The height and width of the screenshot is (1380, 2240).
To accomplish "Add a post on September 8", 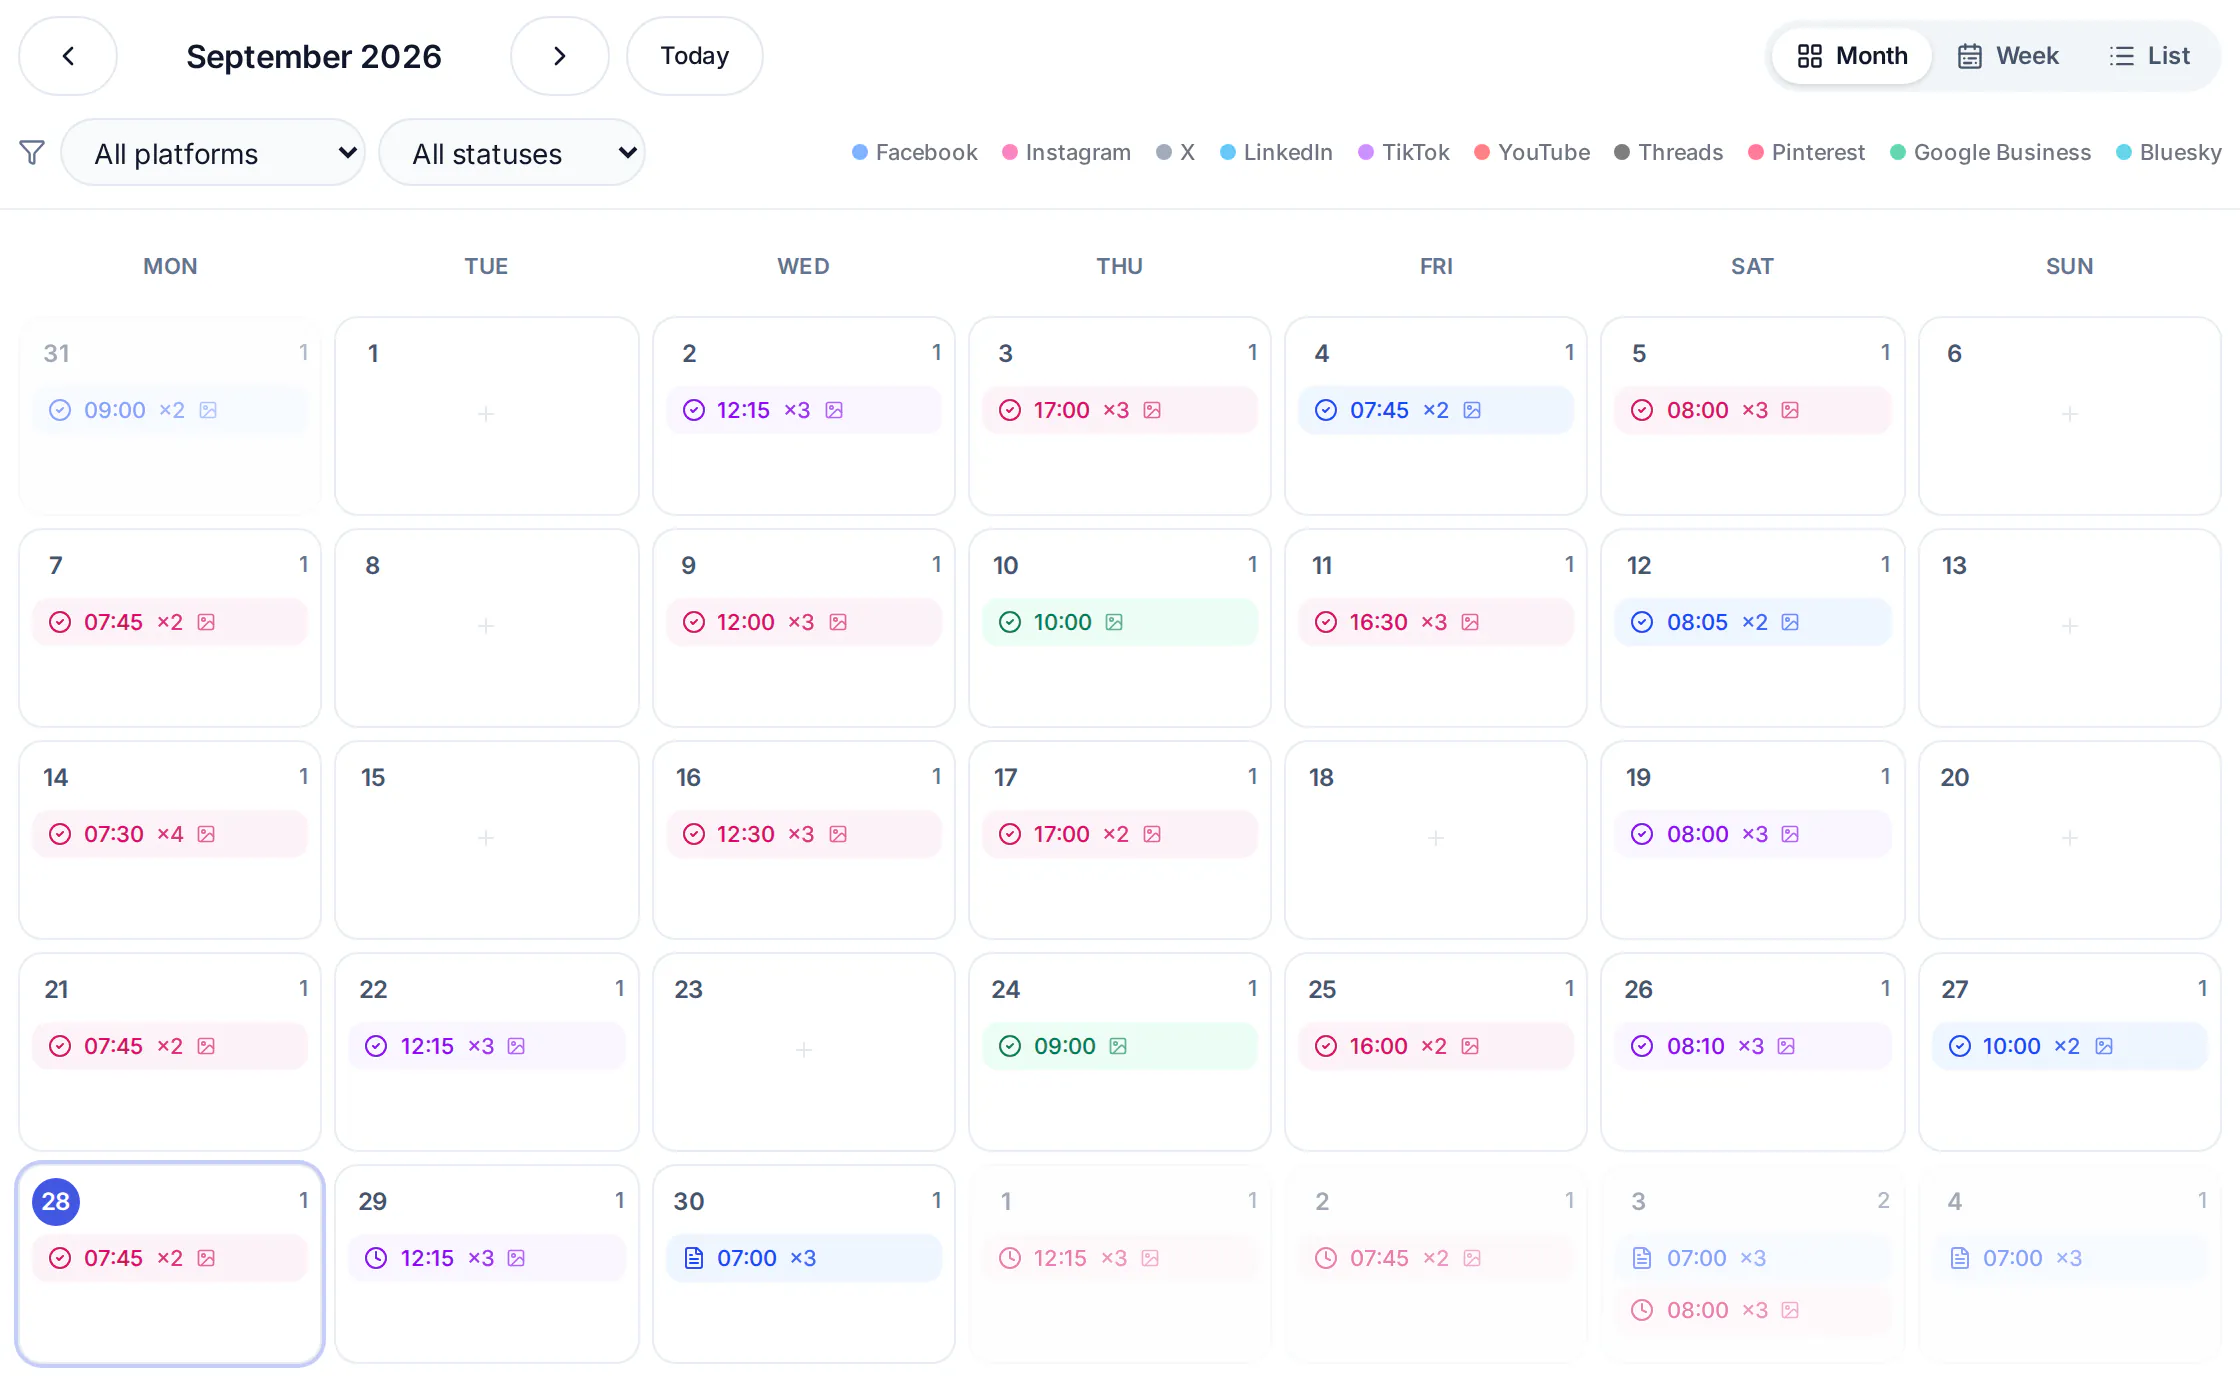I will 486,626.
